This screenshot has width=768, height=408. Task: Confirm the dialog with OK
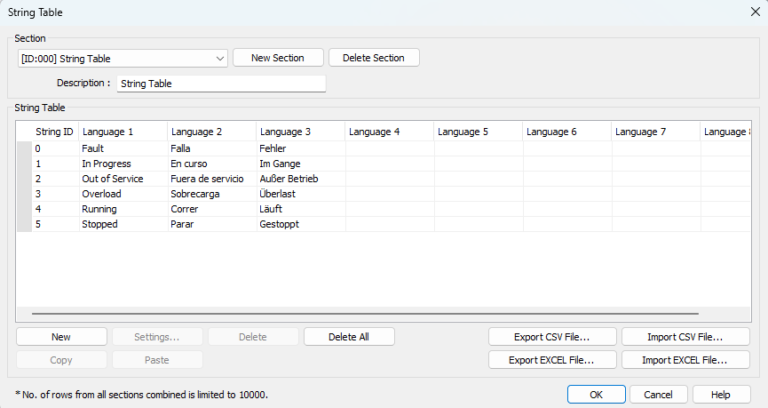pyautogui.click(x=595, y=394)
